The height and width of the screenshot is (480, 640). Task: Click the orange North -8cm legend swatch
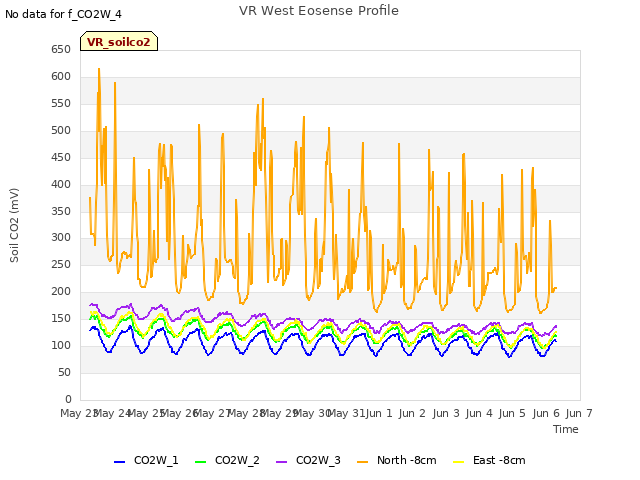(362, 462)
